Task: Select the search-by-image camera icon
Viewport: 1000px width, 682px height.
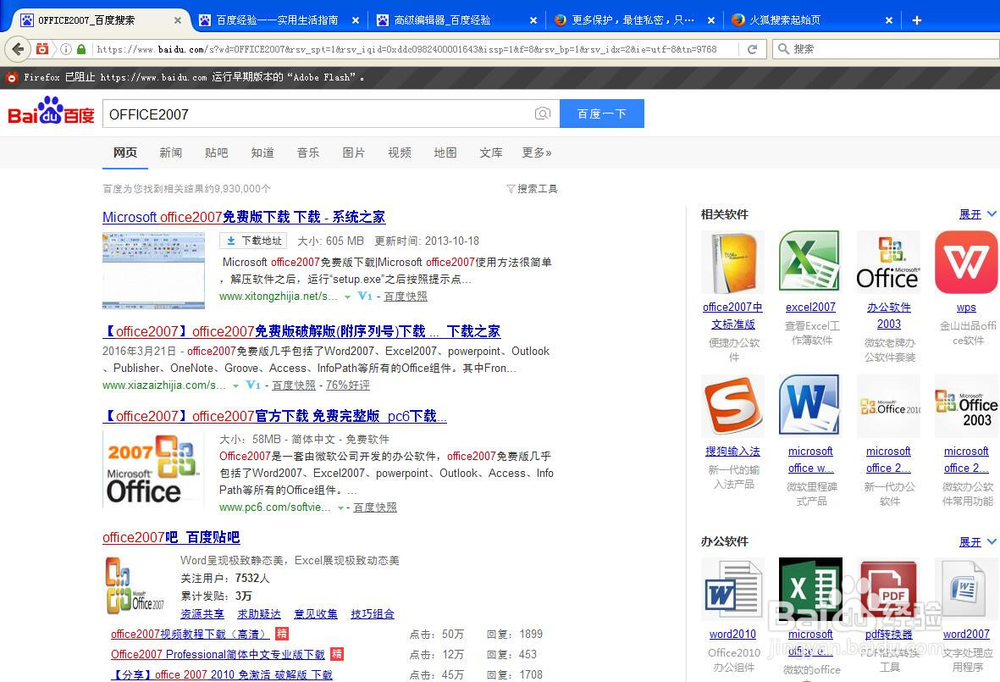Action: pyautogui.click(x=543, y=113)
